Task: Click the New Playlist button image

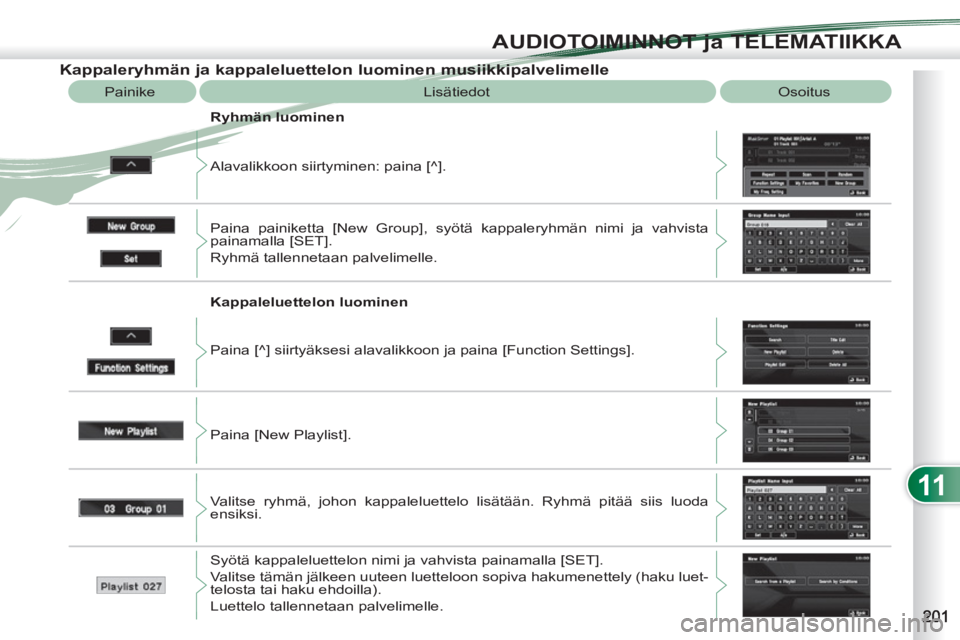Action: [131, 431]
